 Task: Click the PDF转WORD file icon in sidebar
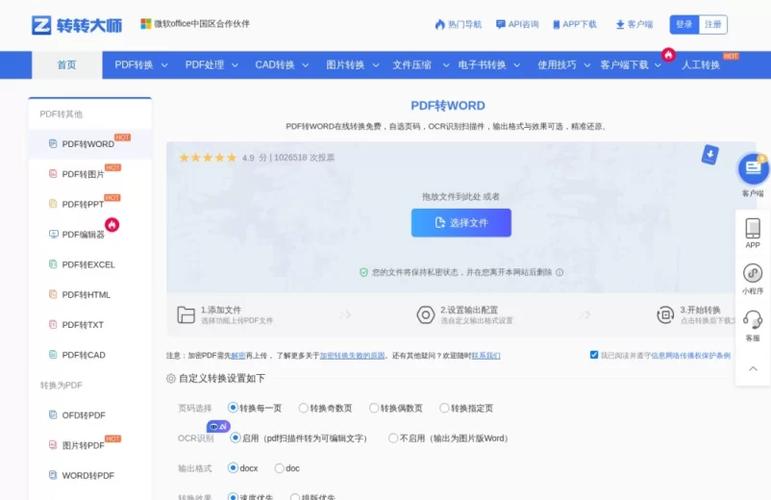pyautogui.click(x=53, y=144)
